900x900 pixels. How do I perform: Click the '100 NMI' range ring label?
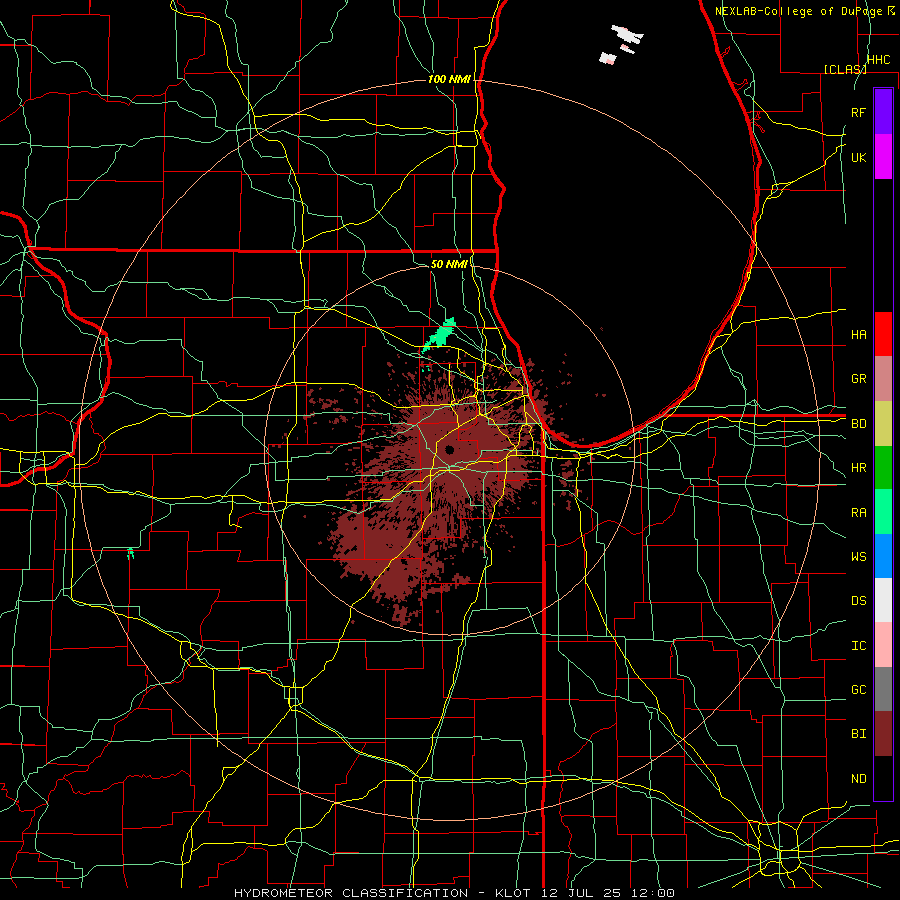pos(449,79)
